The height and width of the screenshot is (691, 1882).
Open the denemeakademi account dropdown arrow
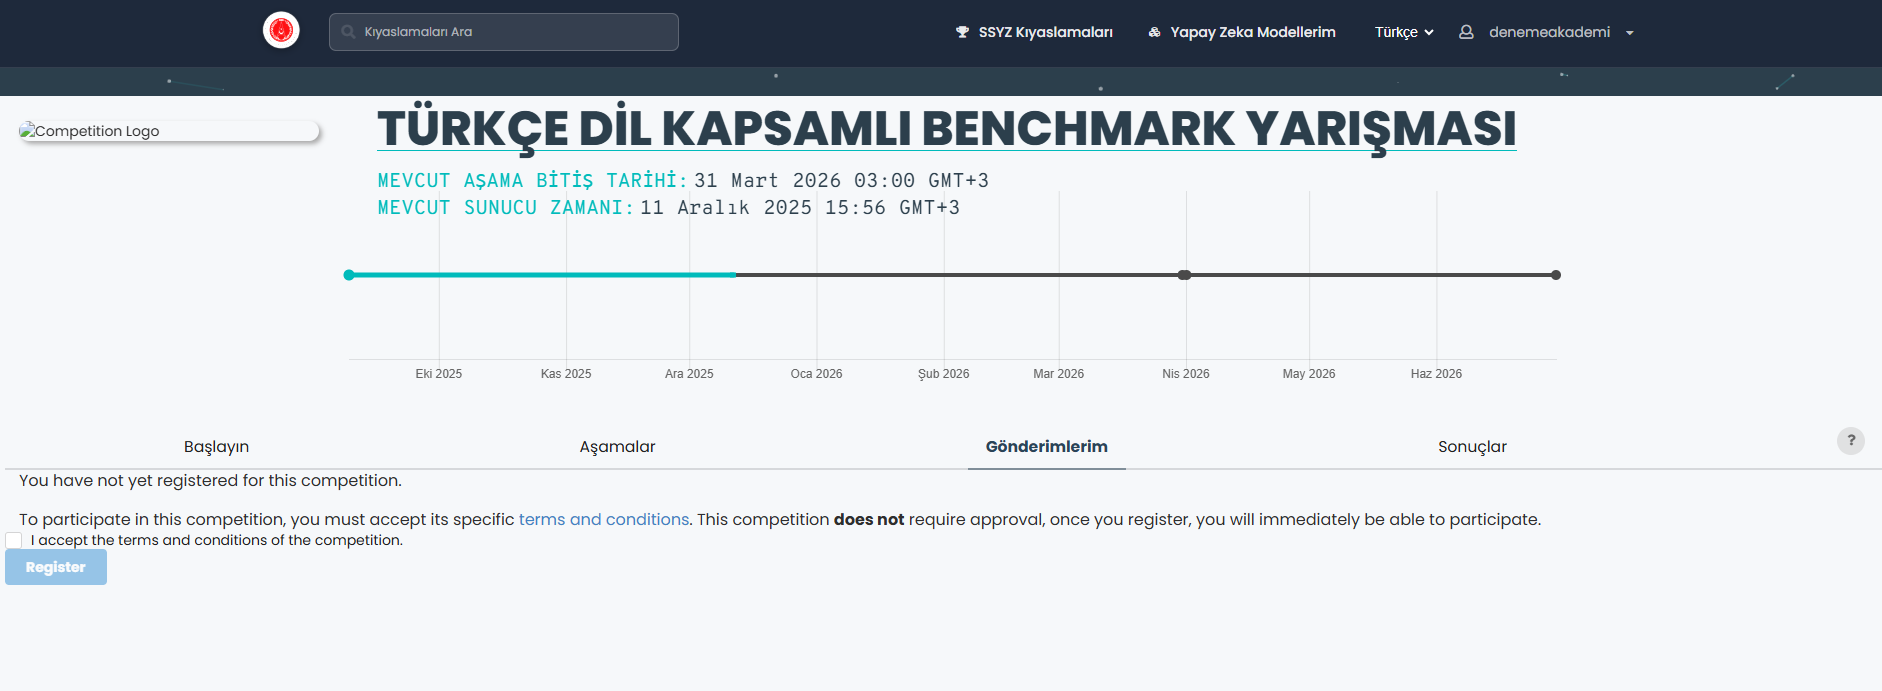click(x=1629, y=33)
